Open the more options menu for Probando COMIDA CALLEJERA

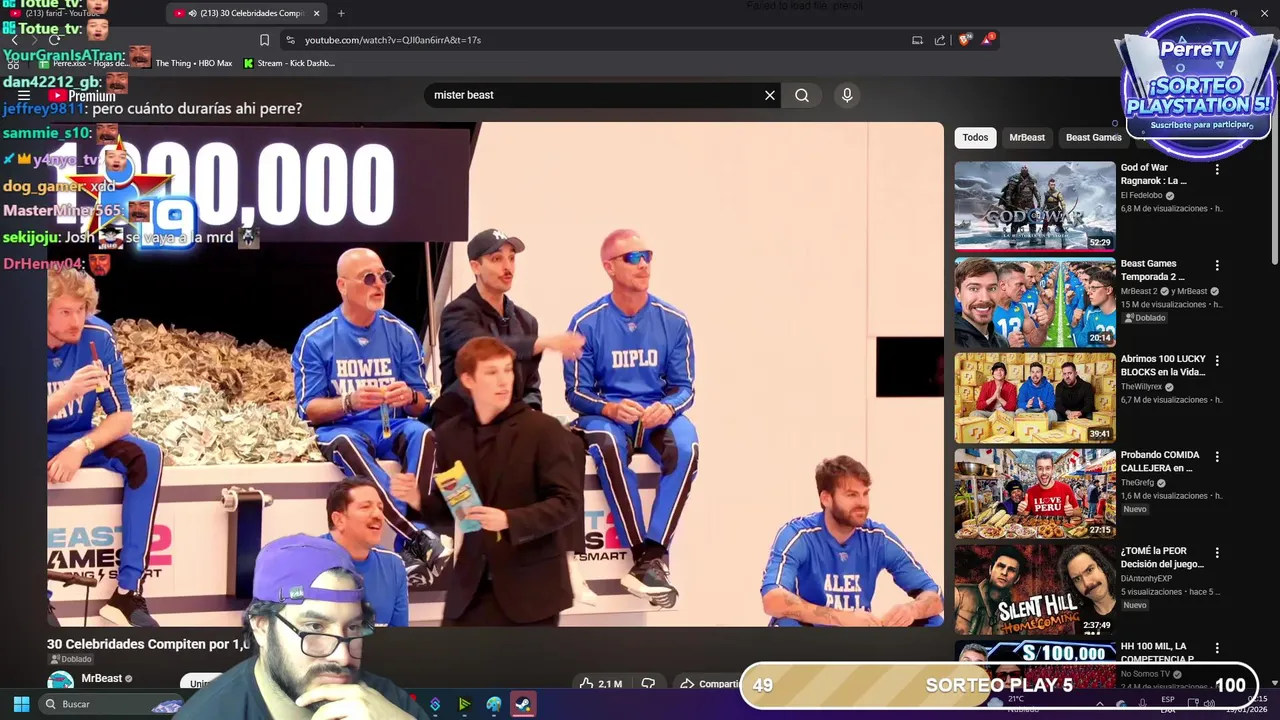click(x=1217, y=457)
